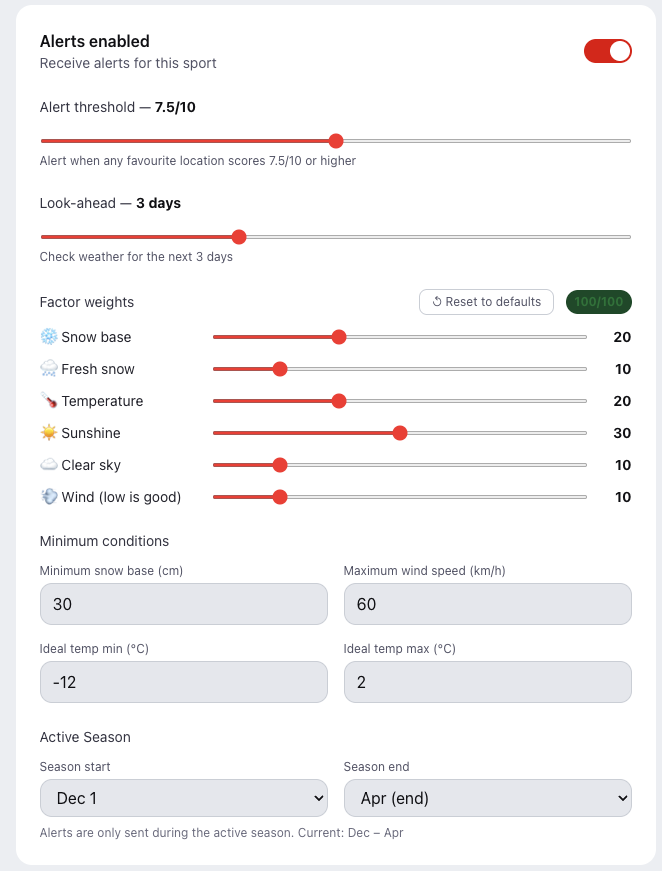662x871 pixels.
Task: Select the Ideal temp min field
Action: point(183,682)
